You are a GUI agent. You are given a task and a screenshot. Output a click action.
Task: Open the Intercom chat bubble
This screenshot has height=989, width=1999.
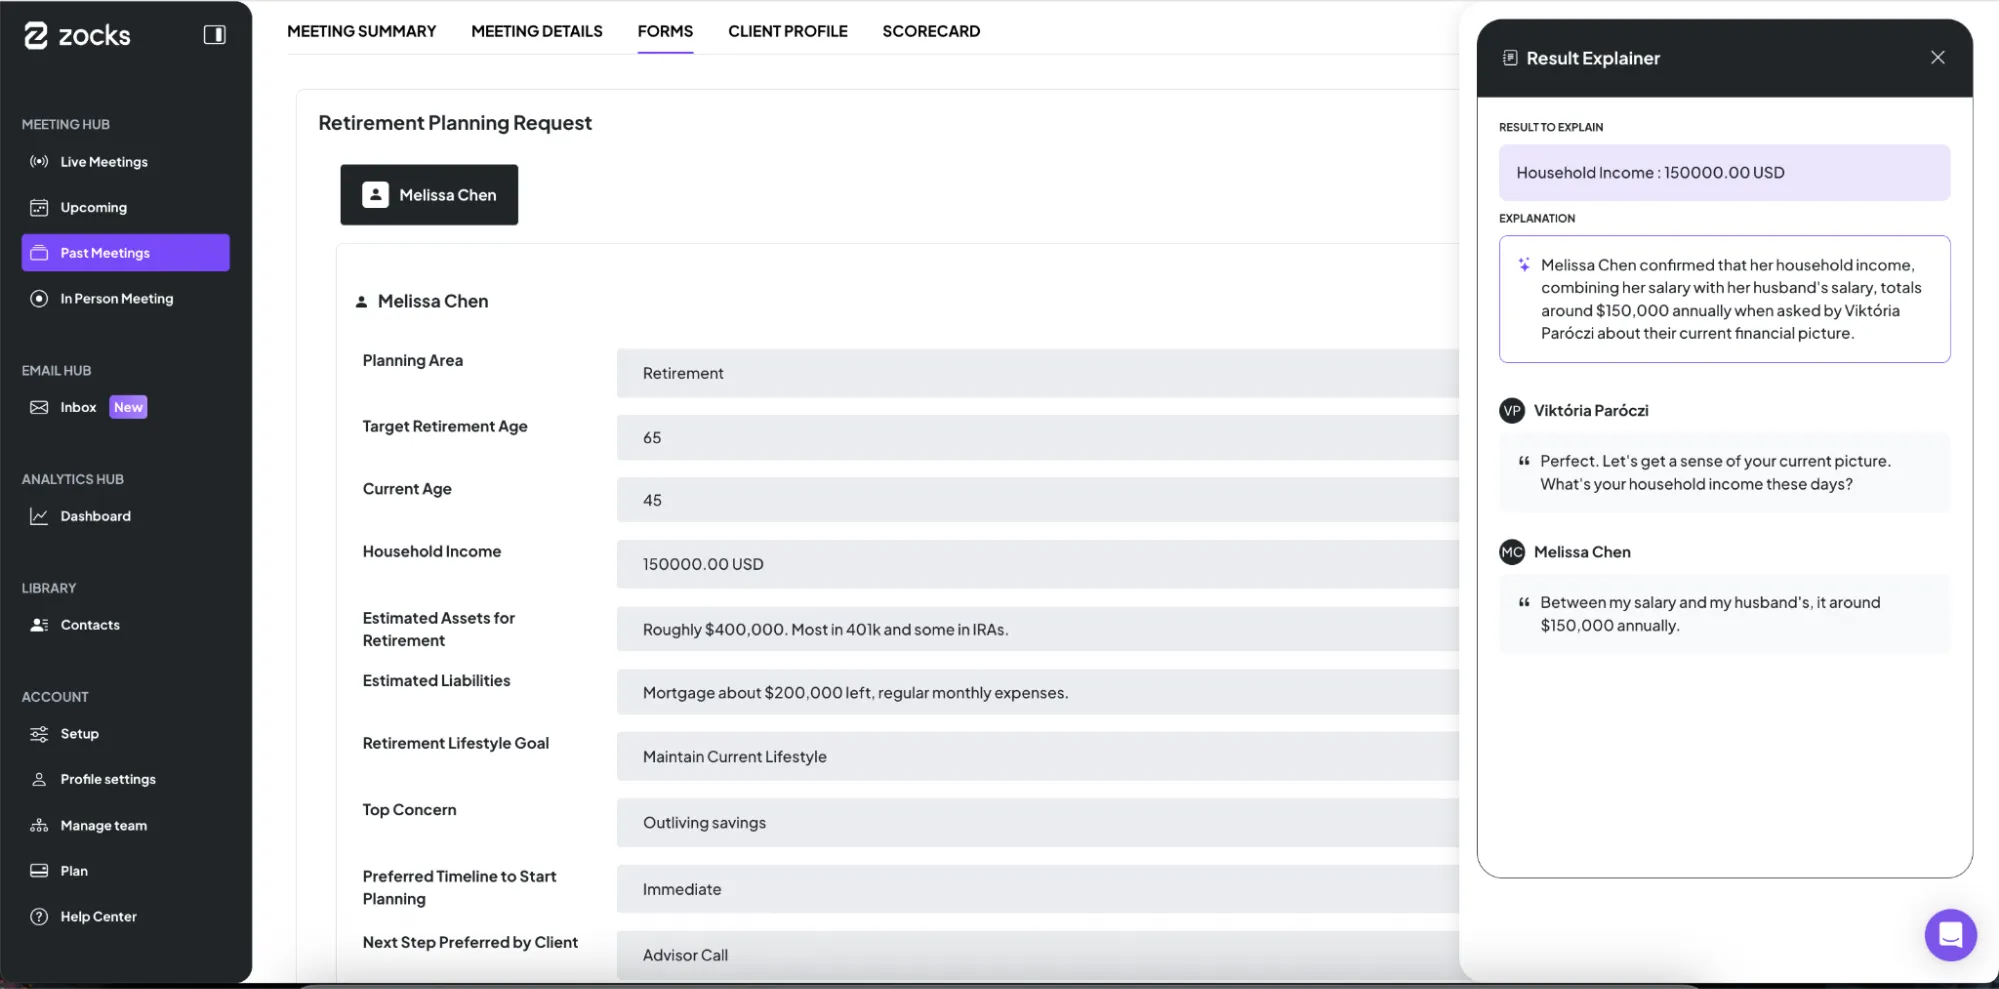click(x=1950, y=935)
